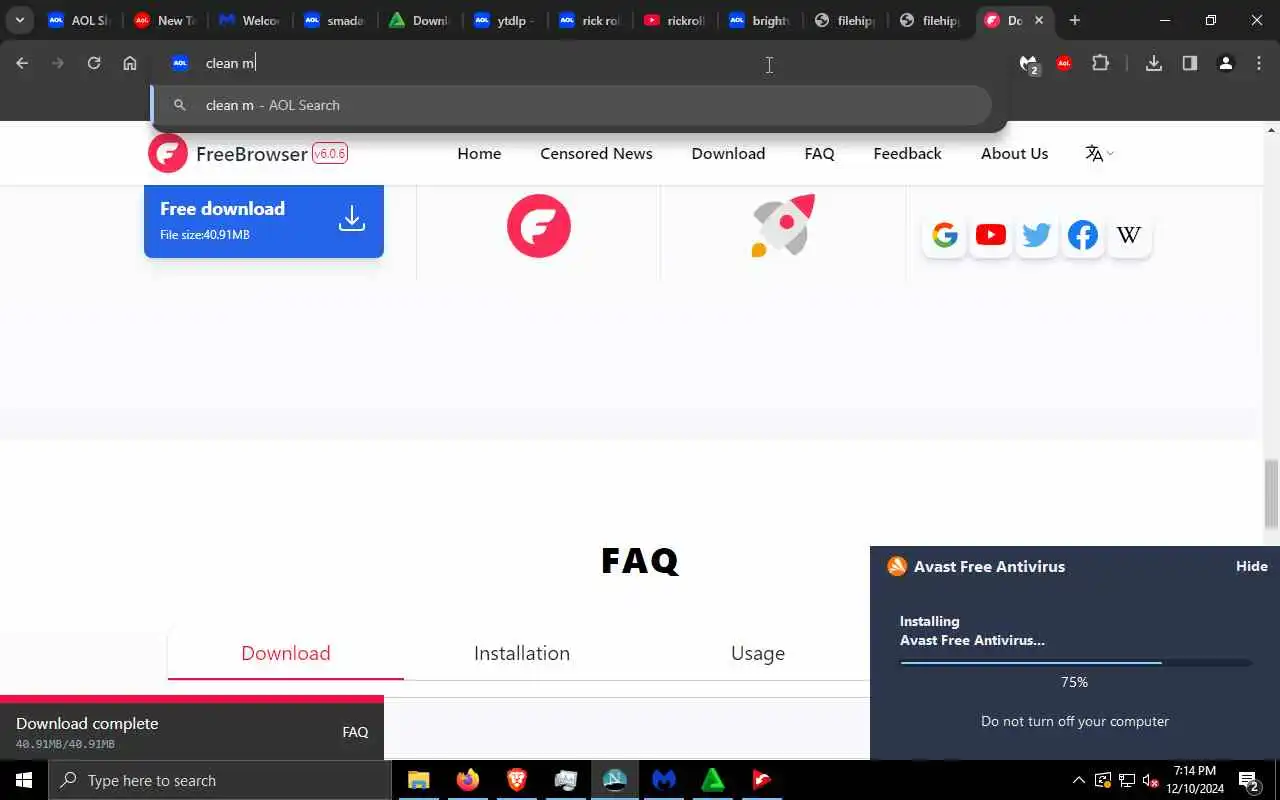Screen dimensions: 1280x800
Task: Click the pink FreeBrowser circle icon
Action: (539, 226)
